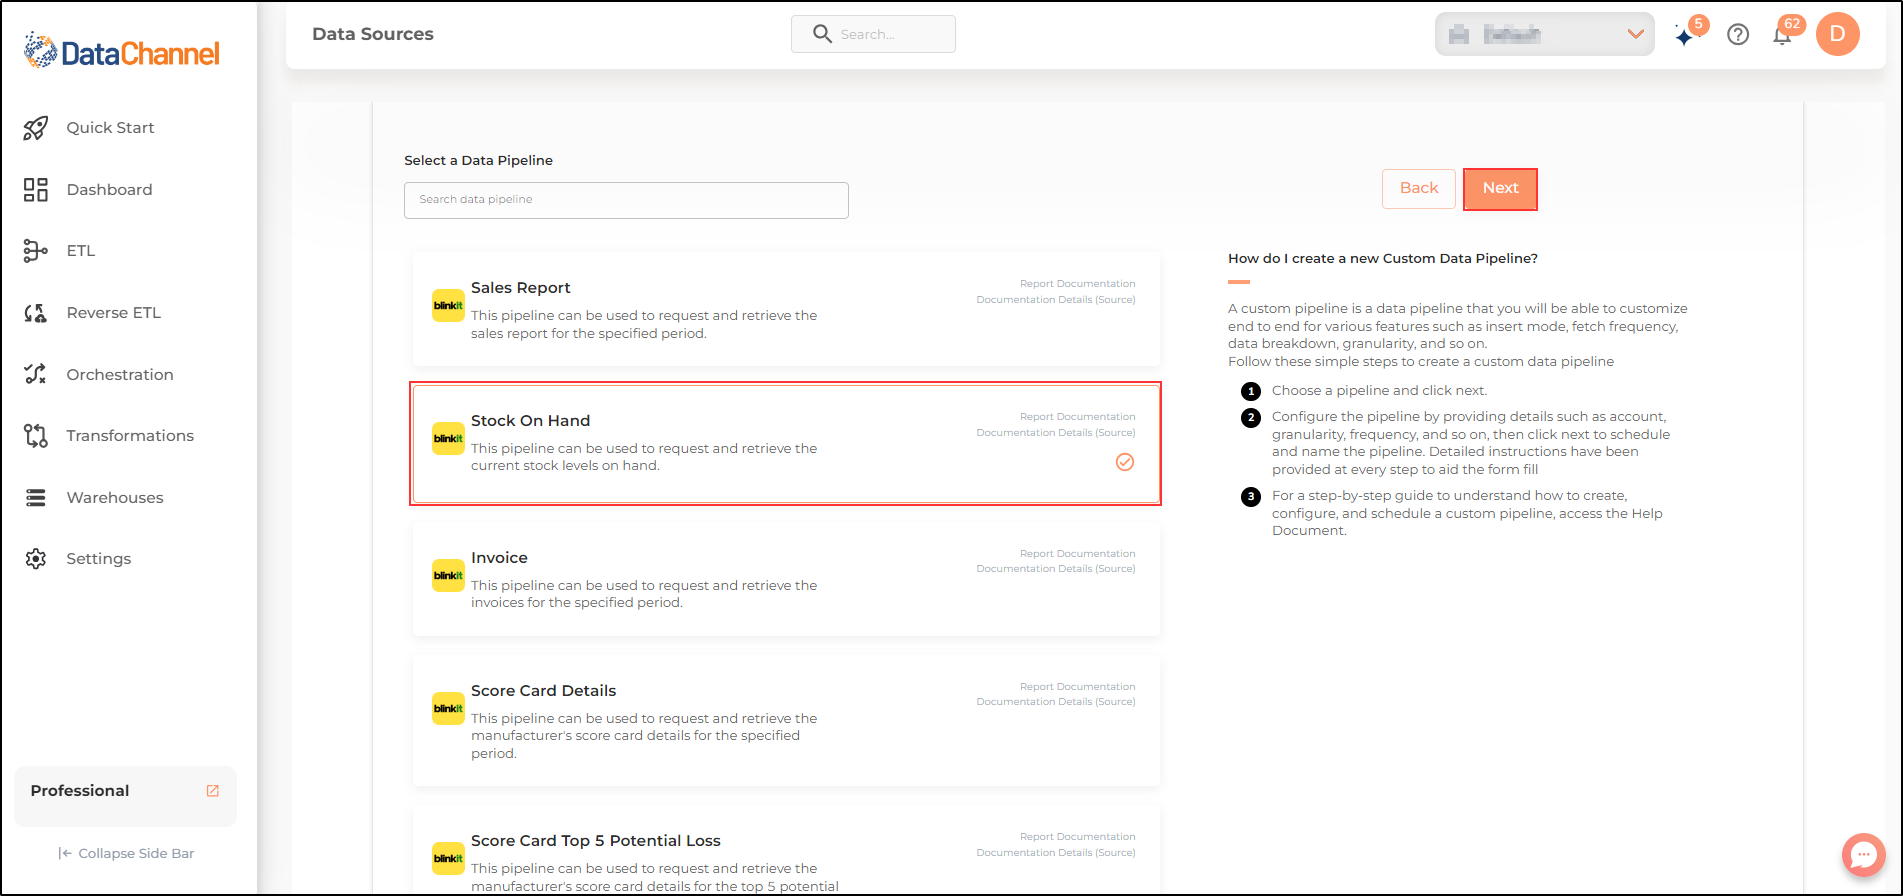Image resolution: width=1903 pixels, height=896 pixels.
Task: Focus the Search data pipeline field
Action: 626,200
